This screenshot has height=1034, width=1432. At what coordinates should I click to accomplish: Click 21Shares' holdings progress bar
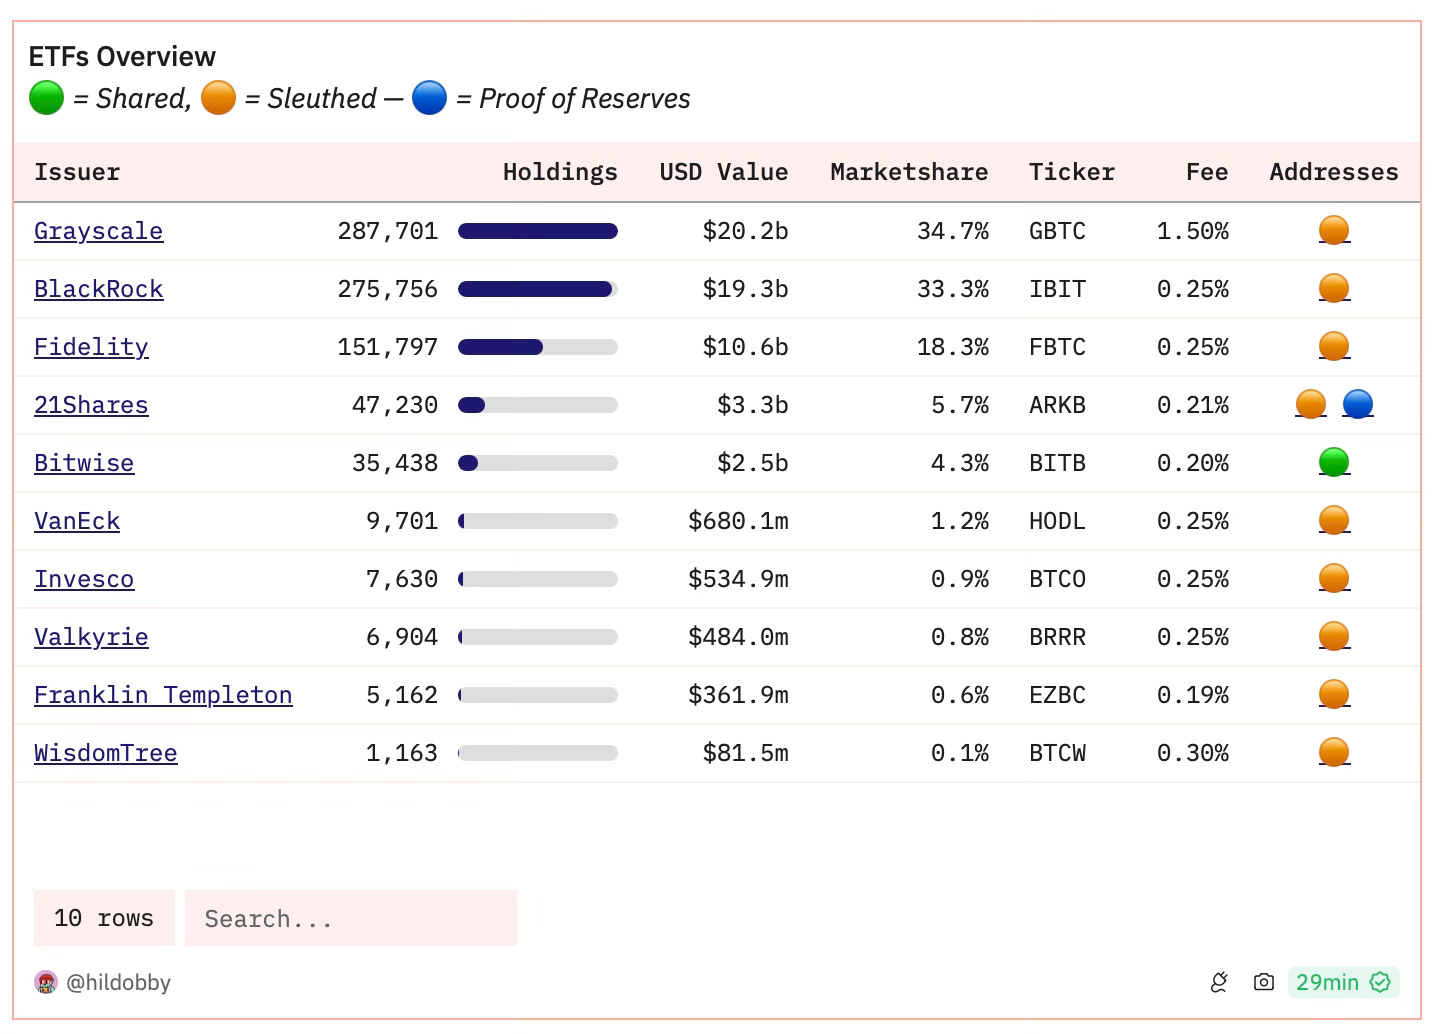538,405
